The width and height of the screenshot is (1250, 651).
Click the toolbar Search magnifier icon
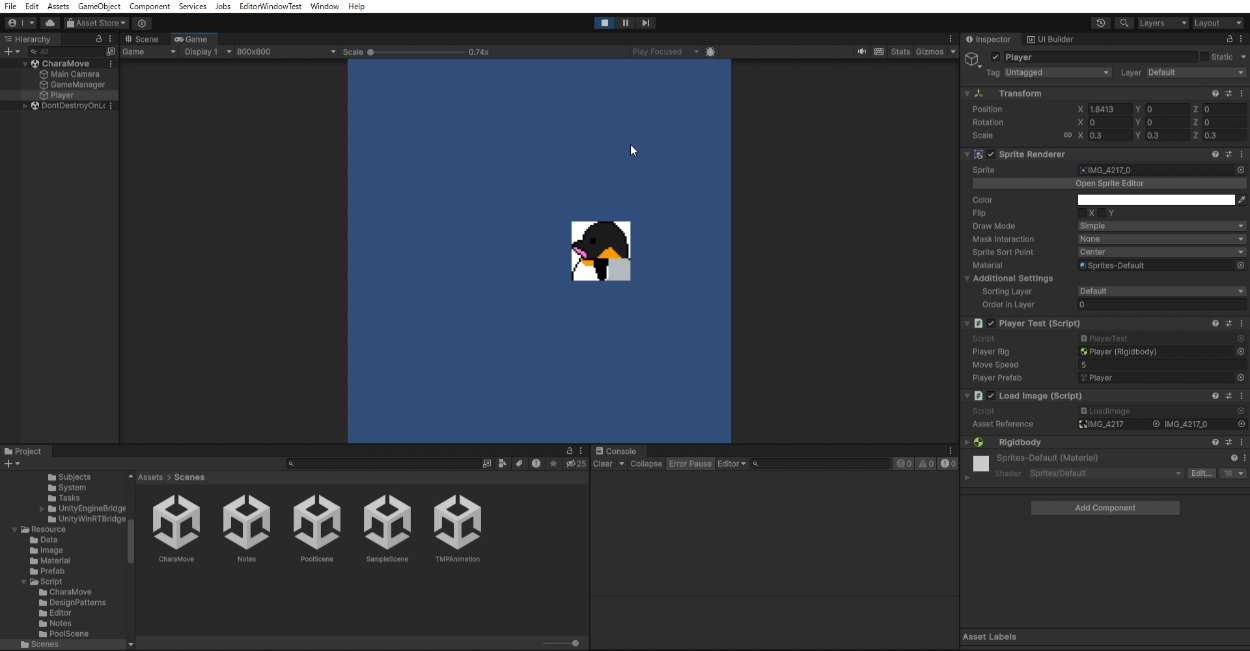click(1124, 23)
